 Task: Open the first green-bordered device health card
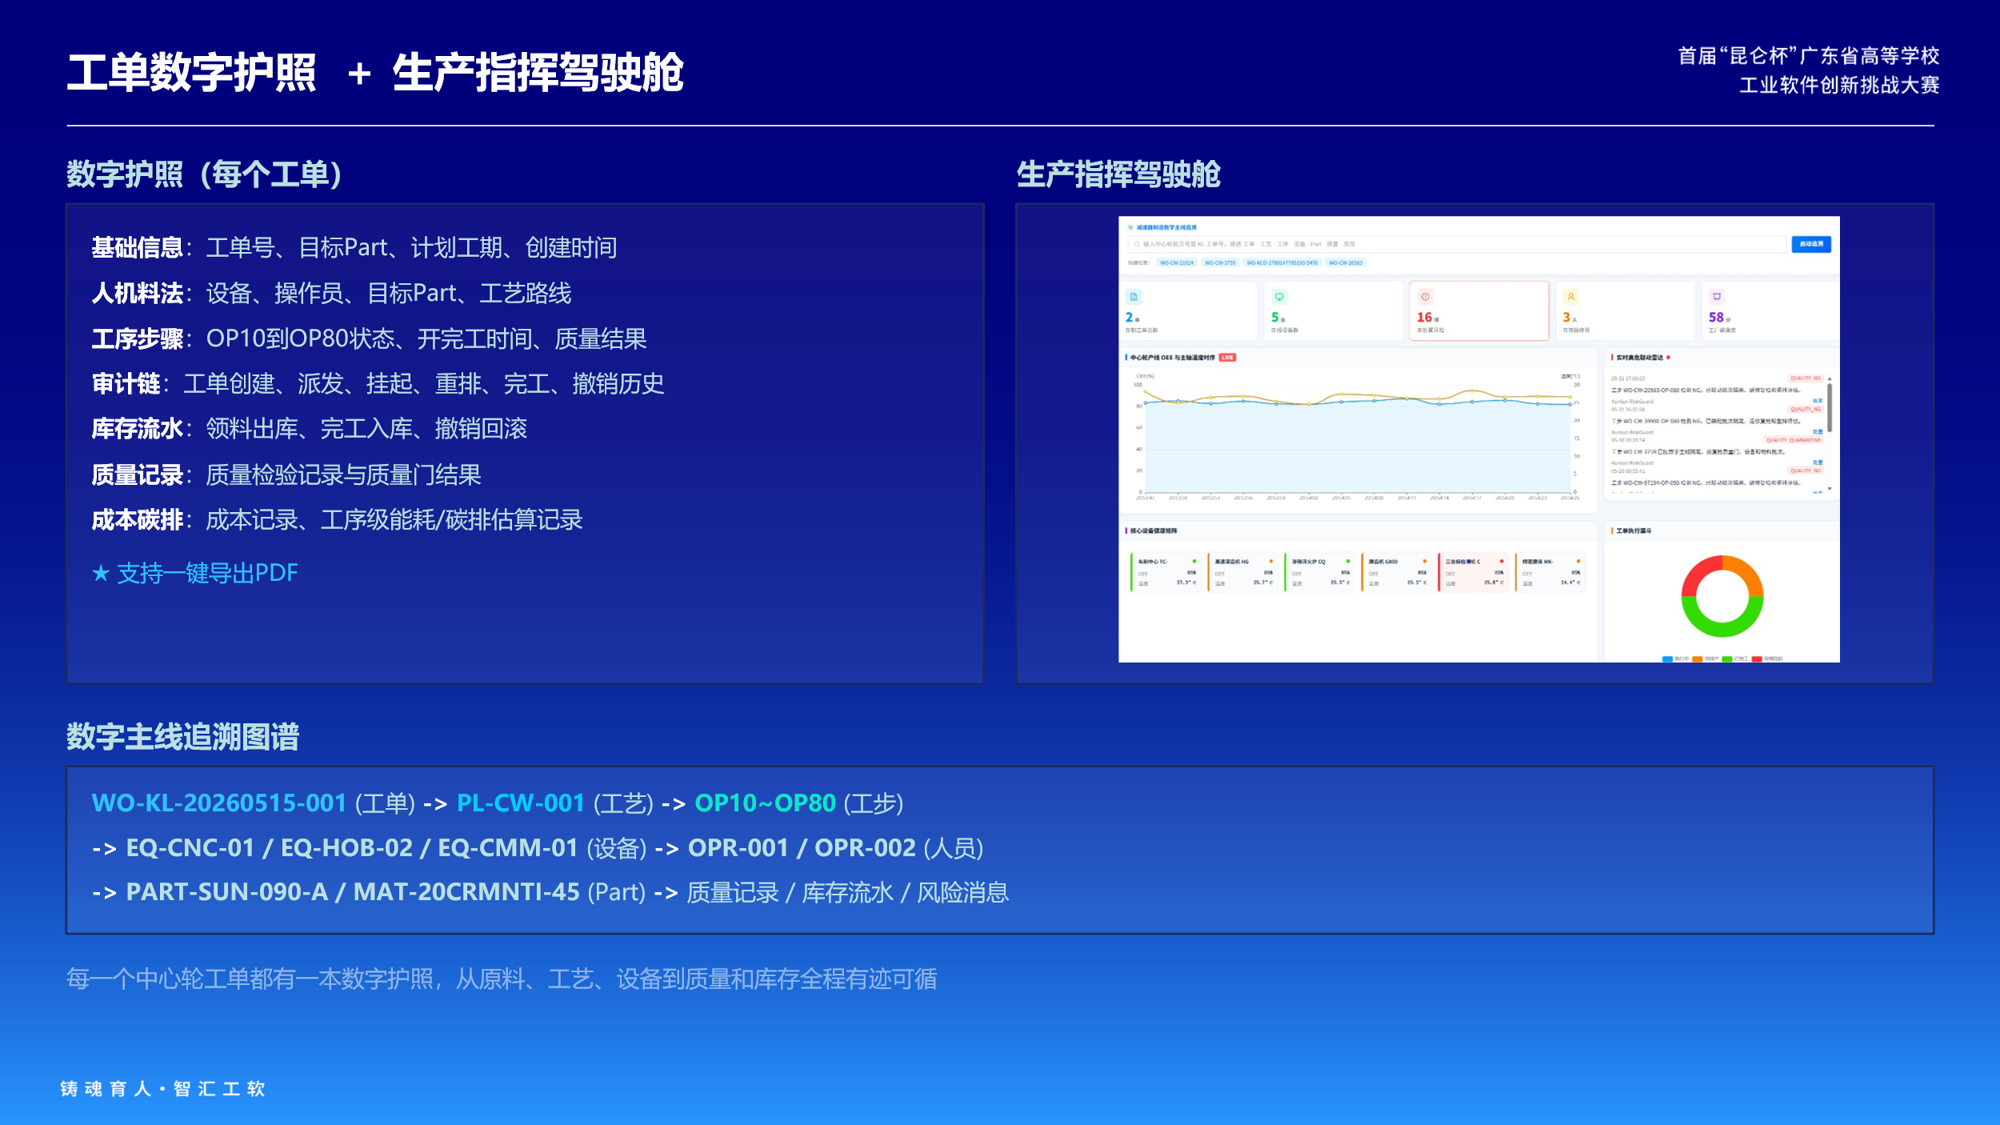click(x=1166, y=572)
